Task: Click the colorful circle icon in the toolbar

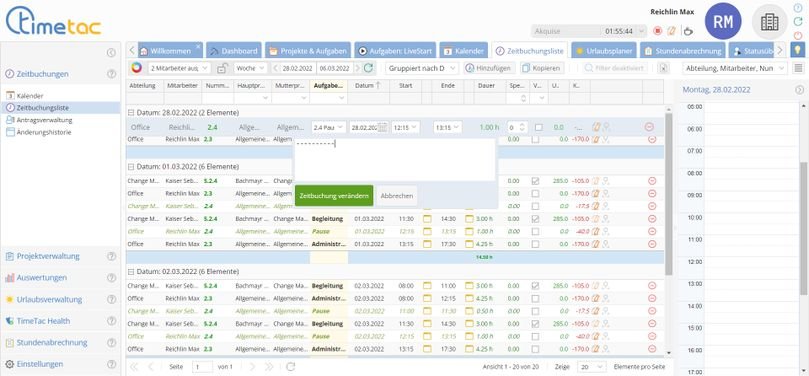Action: [136, 68]
